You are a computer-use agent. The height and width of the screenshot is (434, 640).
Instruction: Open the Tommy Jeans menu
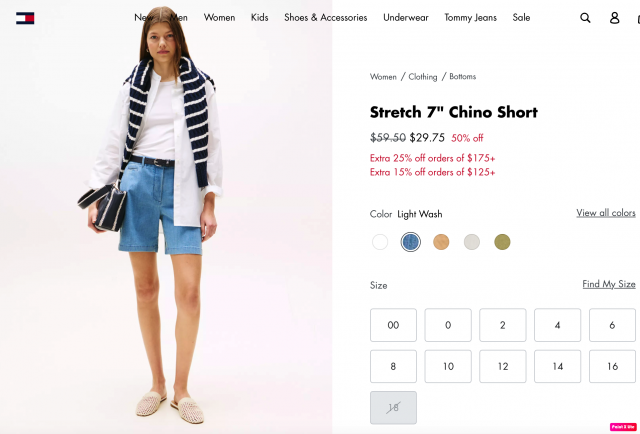[x=471, y=18]
